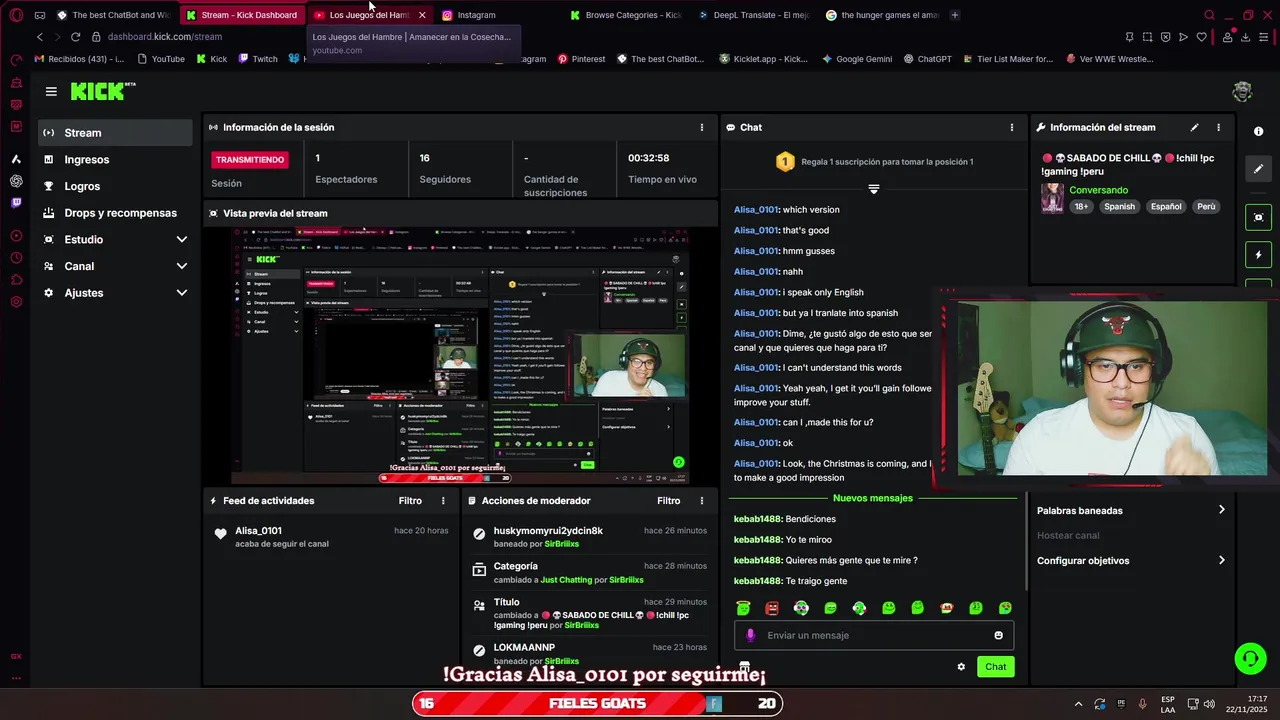Open Logros in the sidebar
Screen dimensions: 1280x720
click(115, 186)
